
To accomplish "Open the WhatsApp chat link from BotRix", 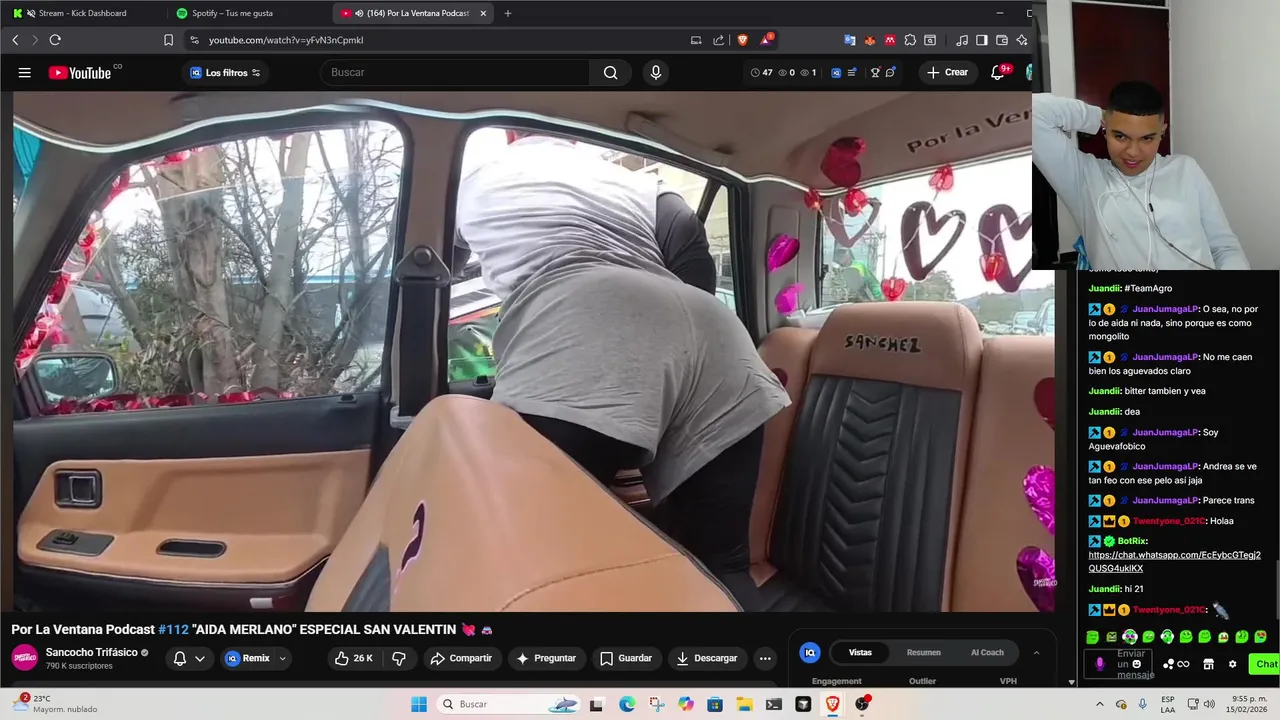I will 1174,562.
